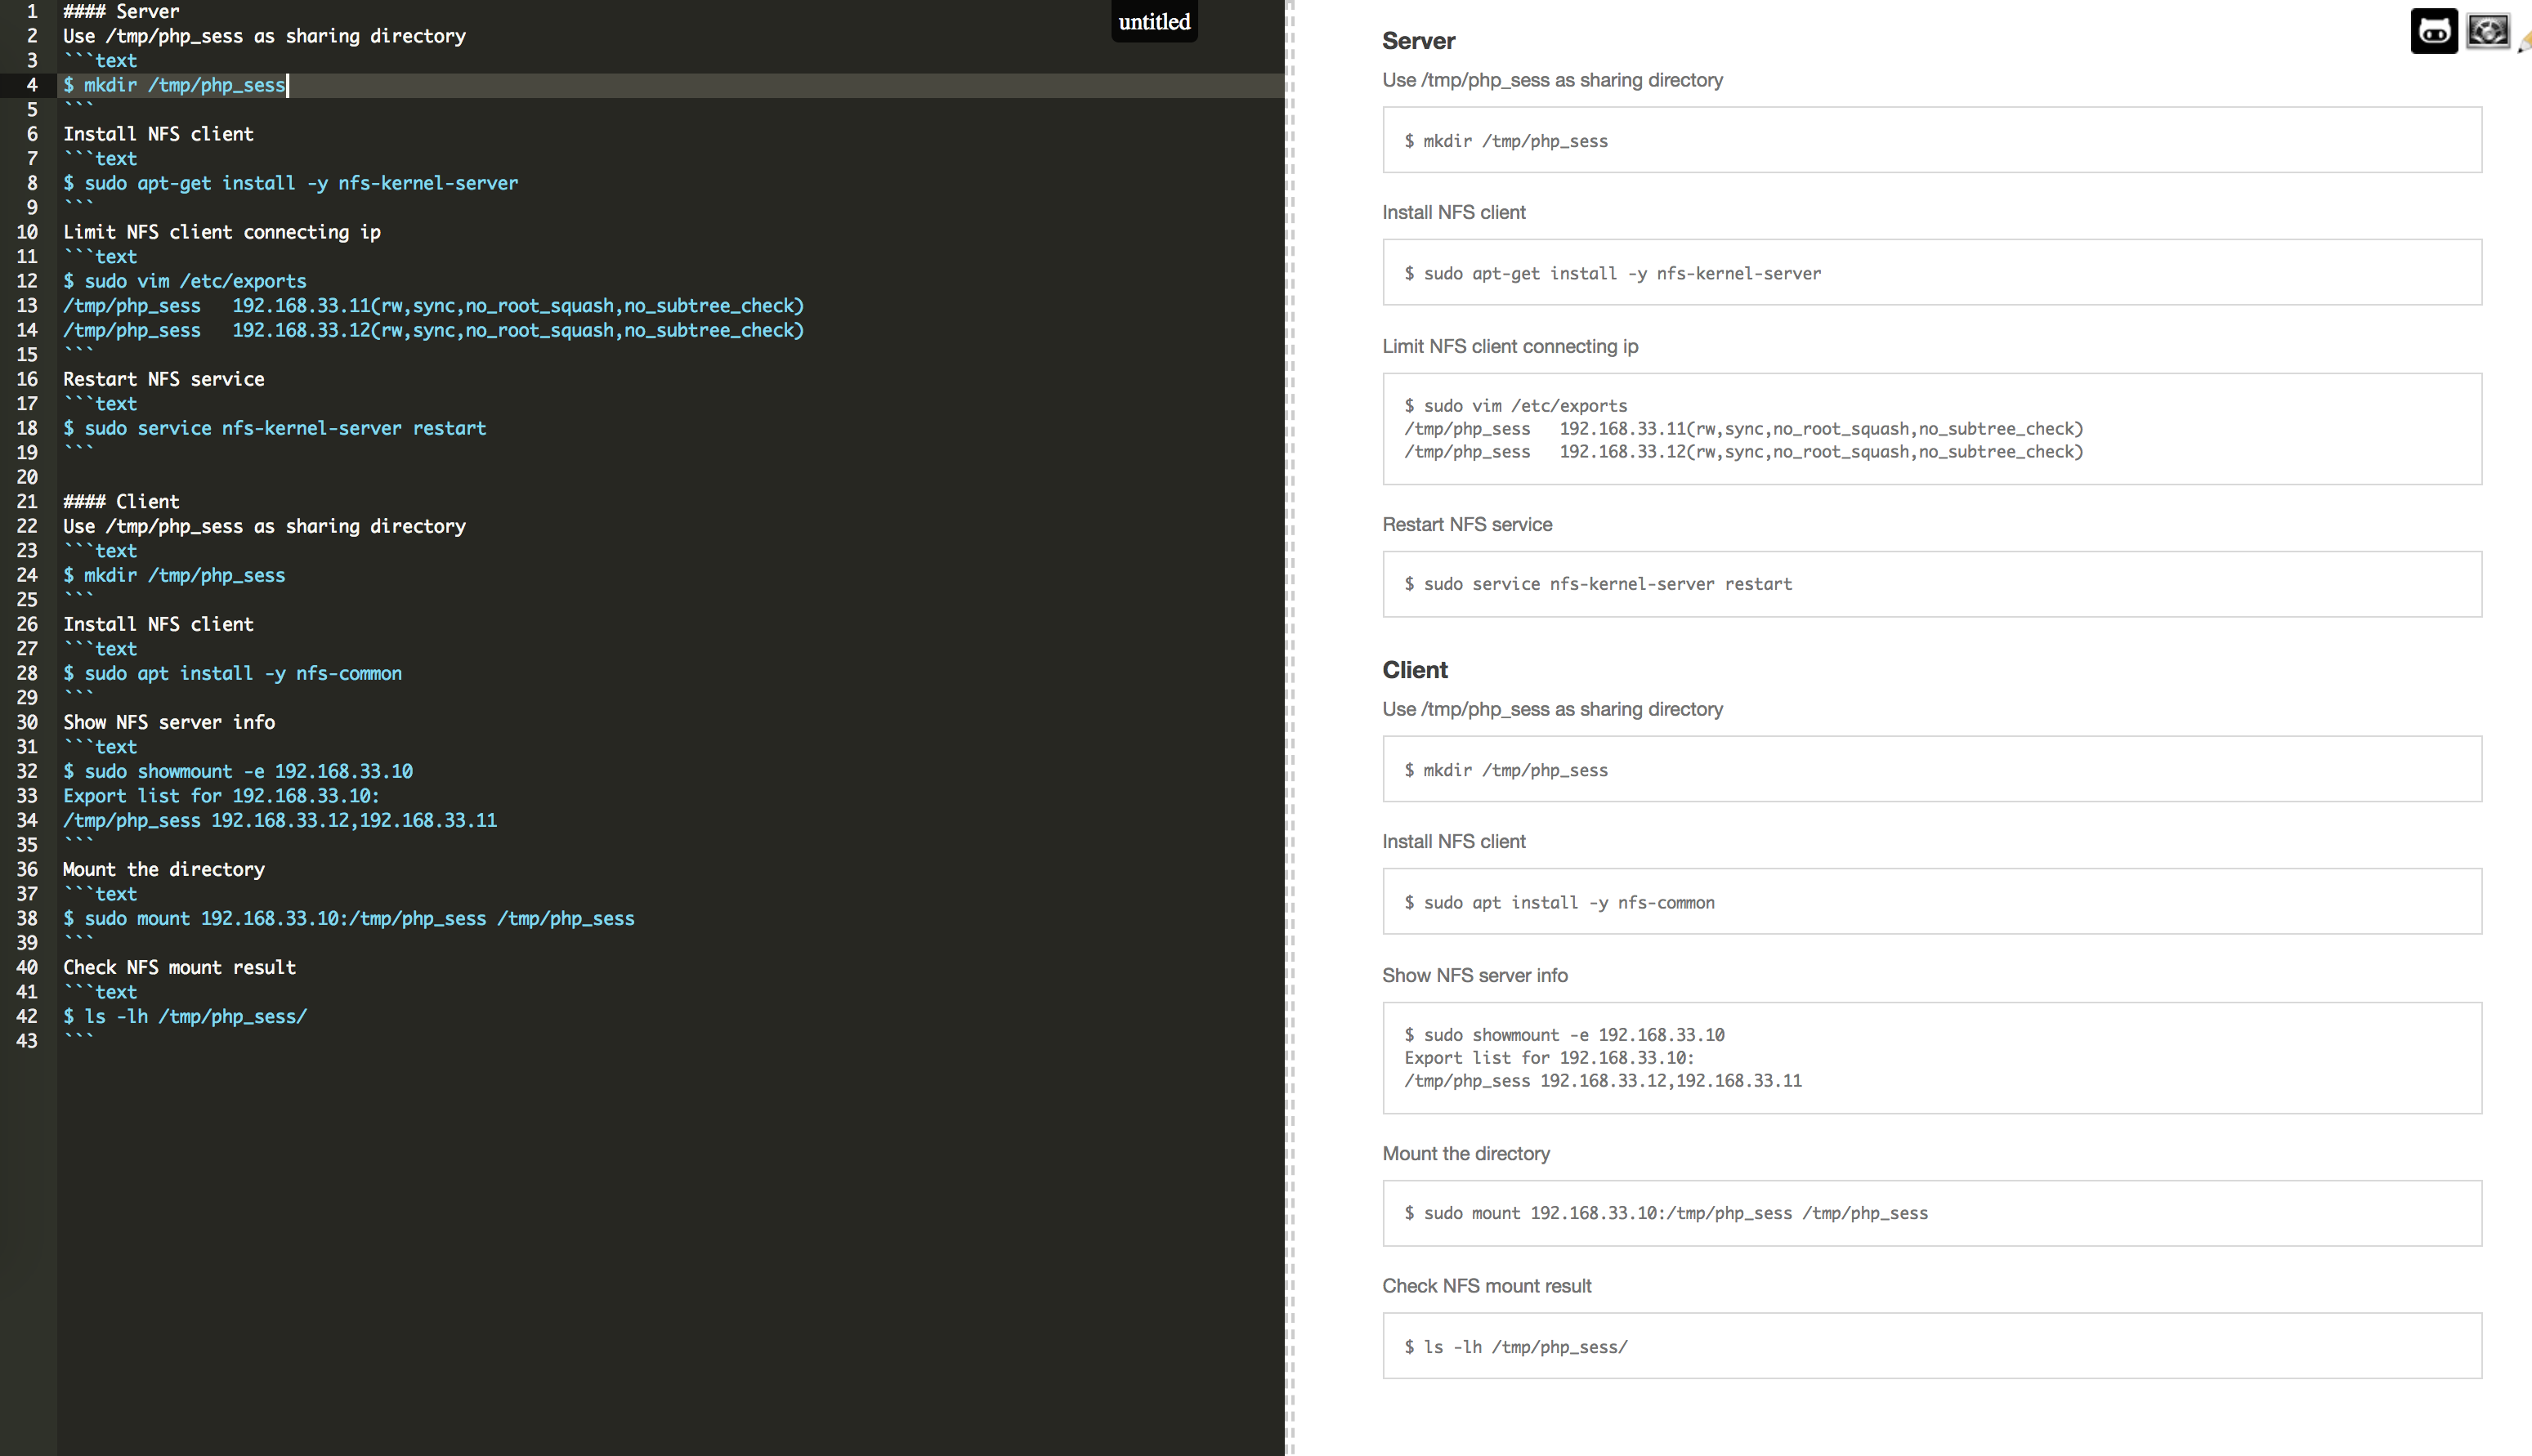2532x1456 pixels.
Task: Click the GitHub Octocat icon
Action: point(2433,31)
